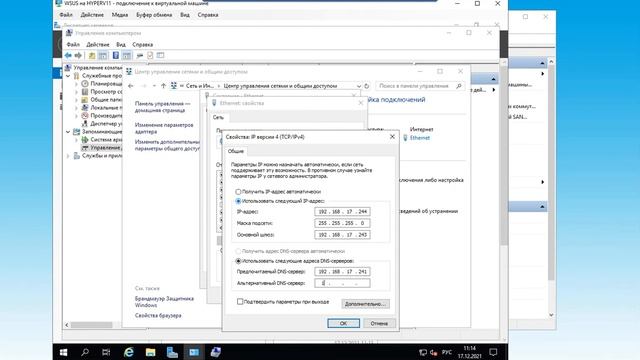
Task: Launch Internet Explorer from taskbar
Action: pyautogui.click(x=129, y=352)
